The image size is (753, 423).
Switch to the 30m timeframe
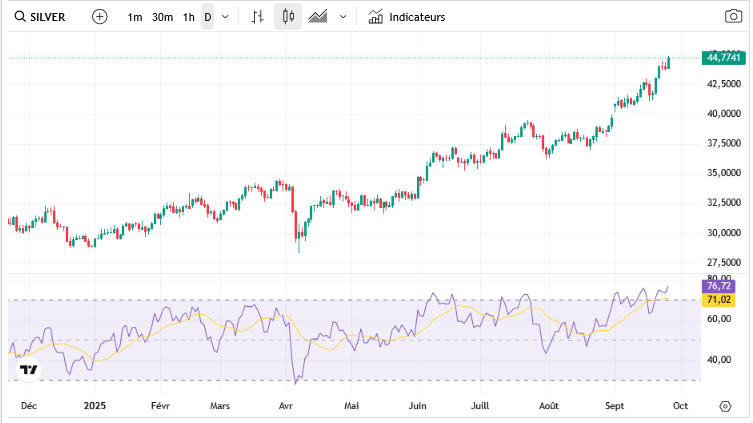(162, 17)
